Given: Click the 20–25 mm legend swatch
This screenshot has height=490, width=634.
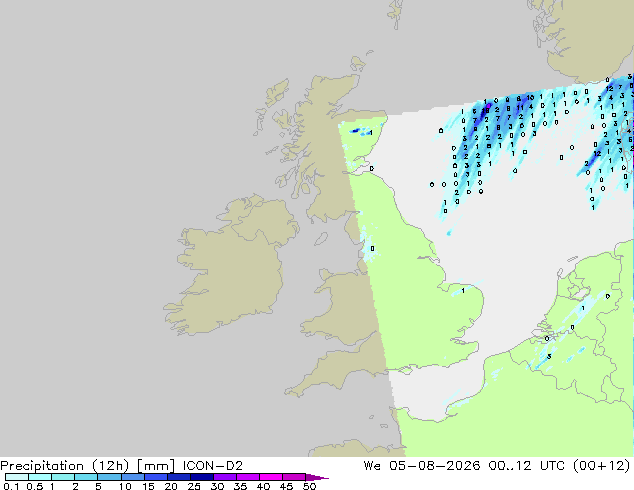Looking at the screenshot, I should point(178,477).
